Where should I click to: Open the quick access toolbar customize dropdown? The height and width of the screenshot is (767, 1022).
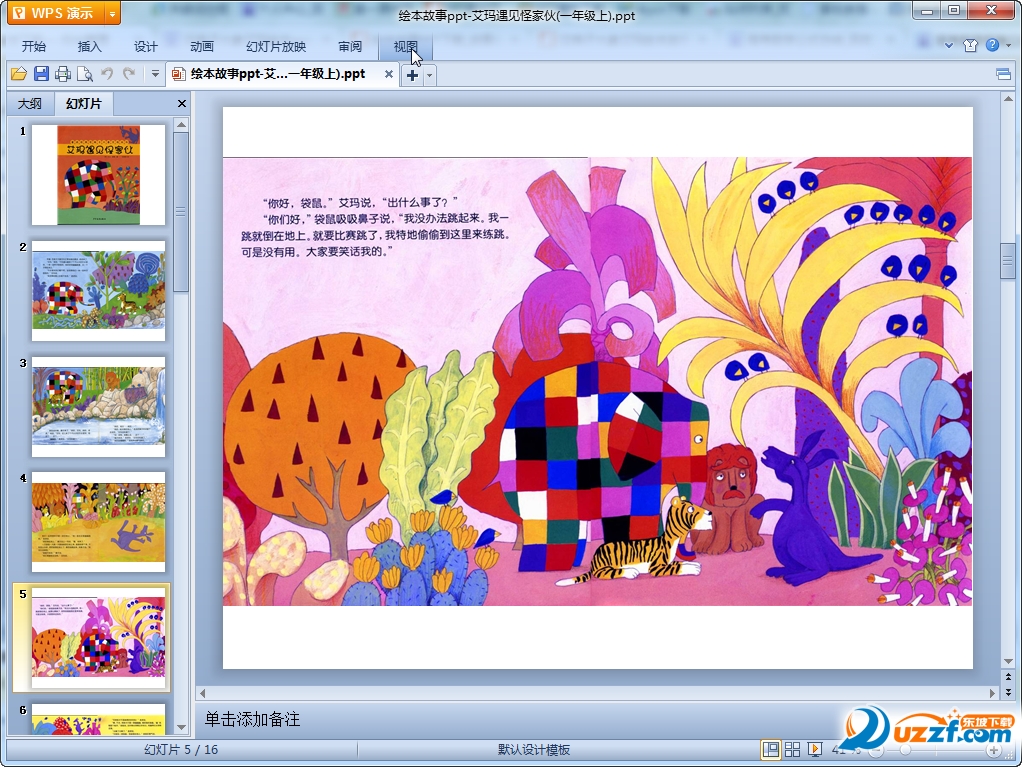(155, 74)
